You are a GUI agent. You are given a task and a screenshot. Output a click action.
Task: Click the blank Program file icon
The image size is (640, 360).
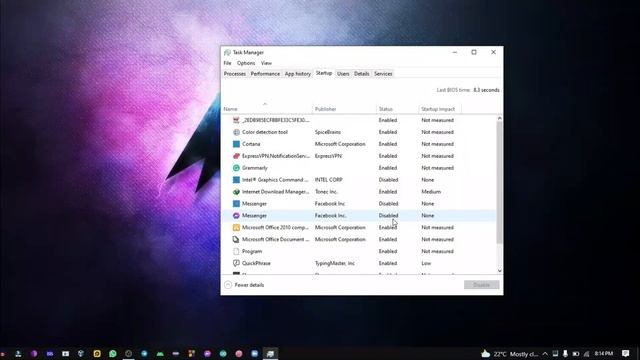click(x=236, y=251)
